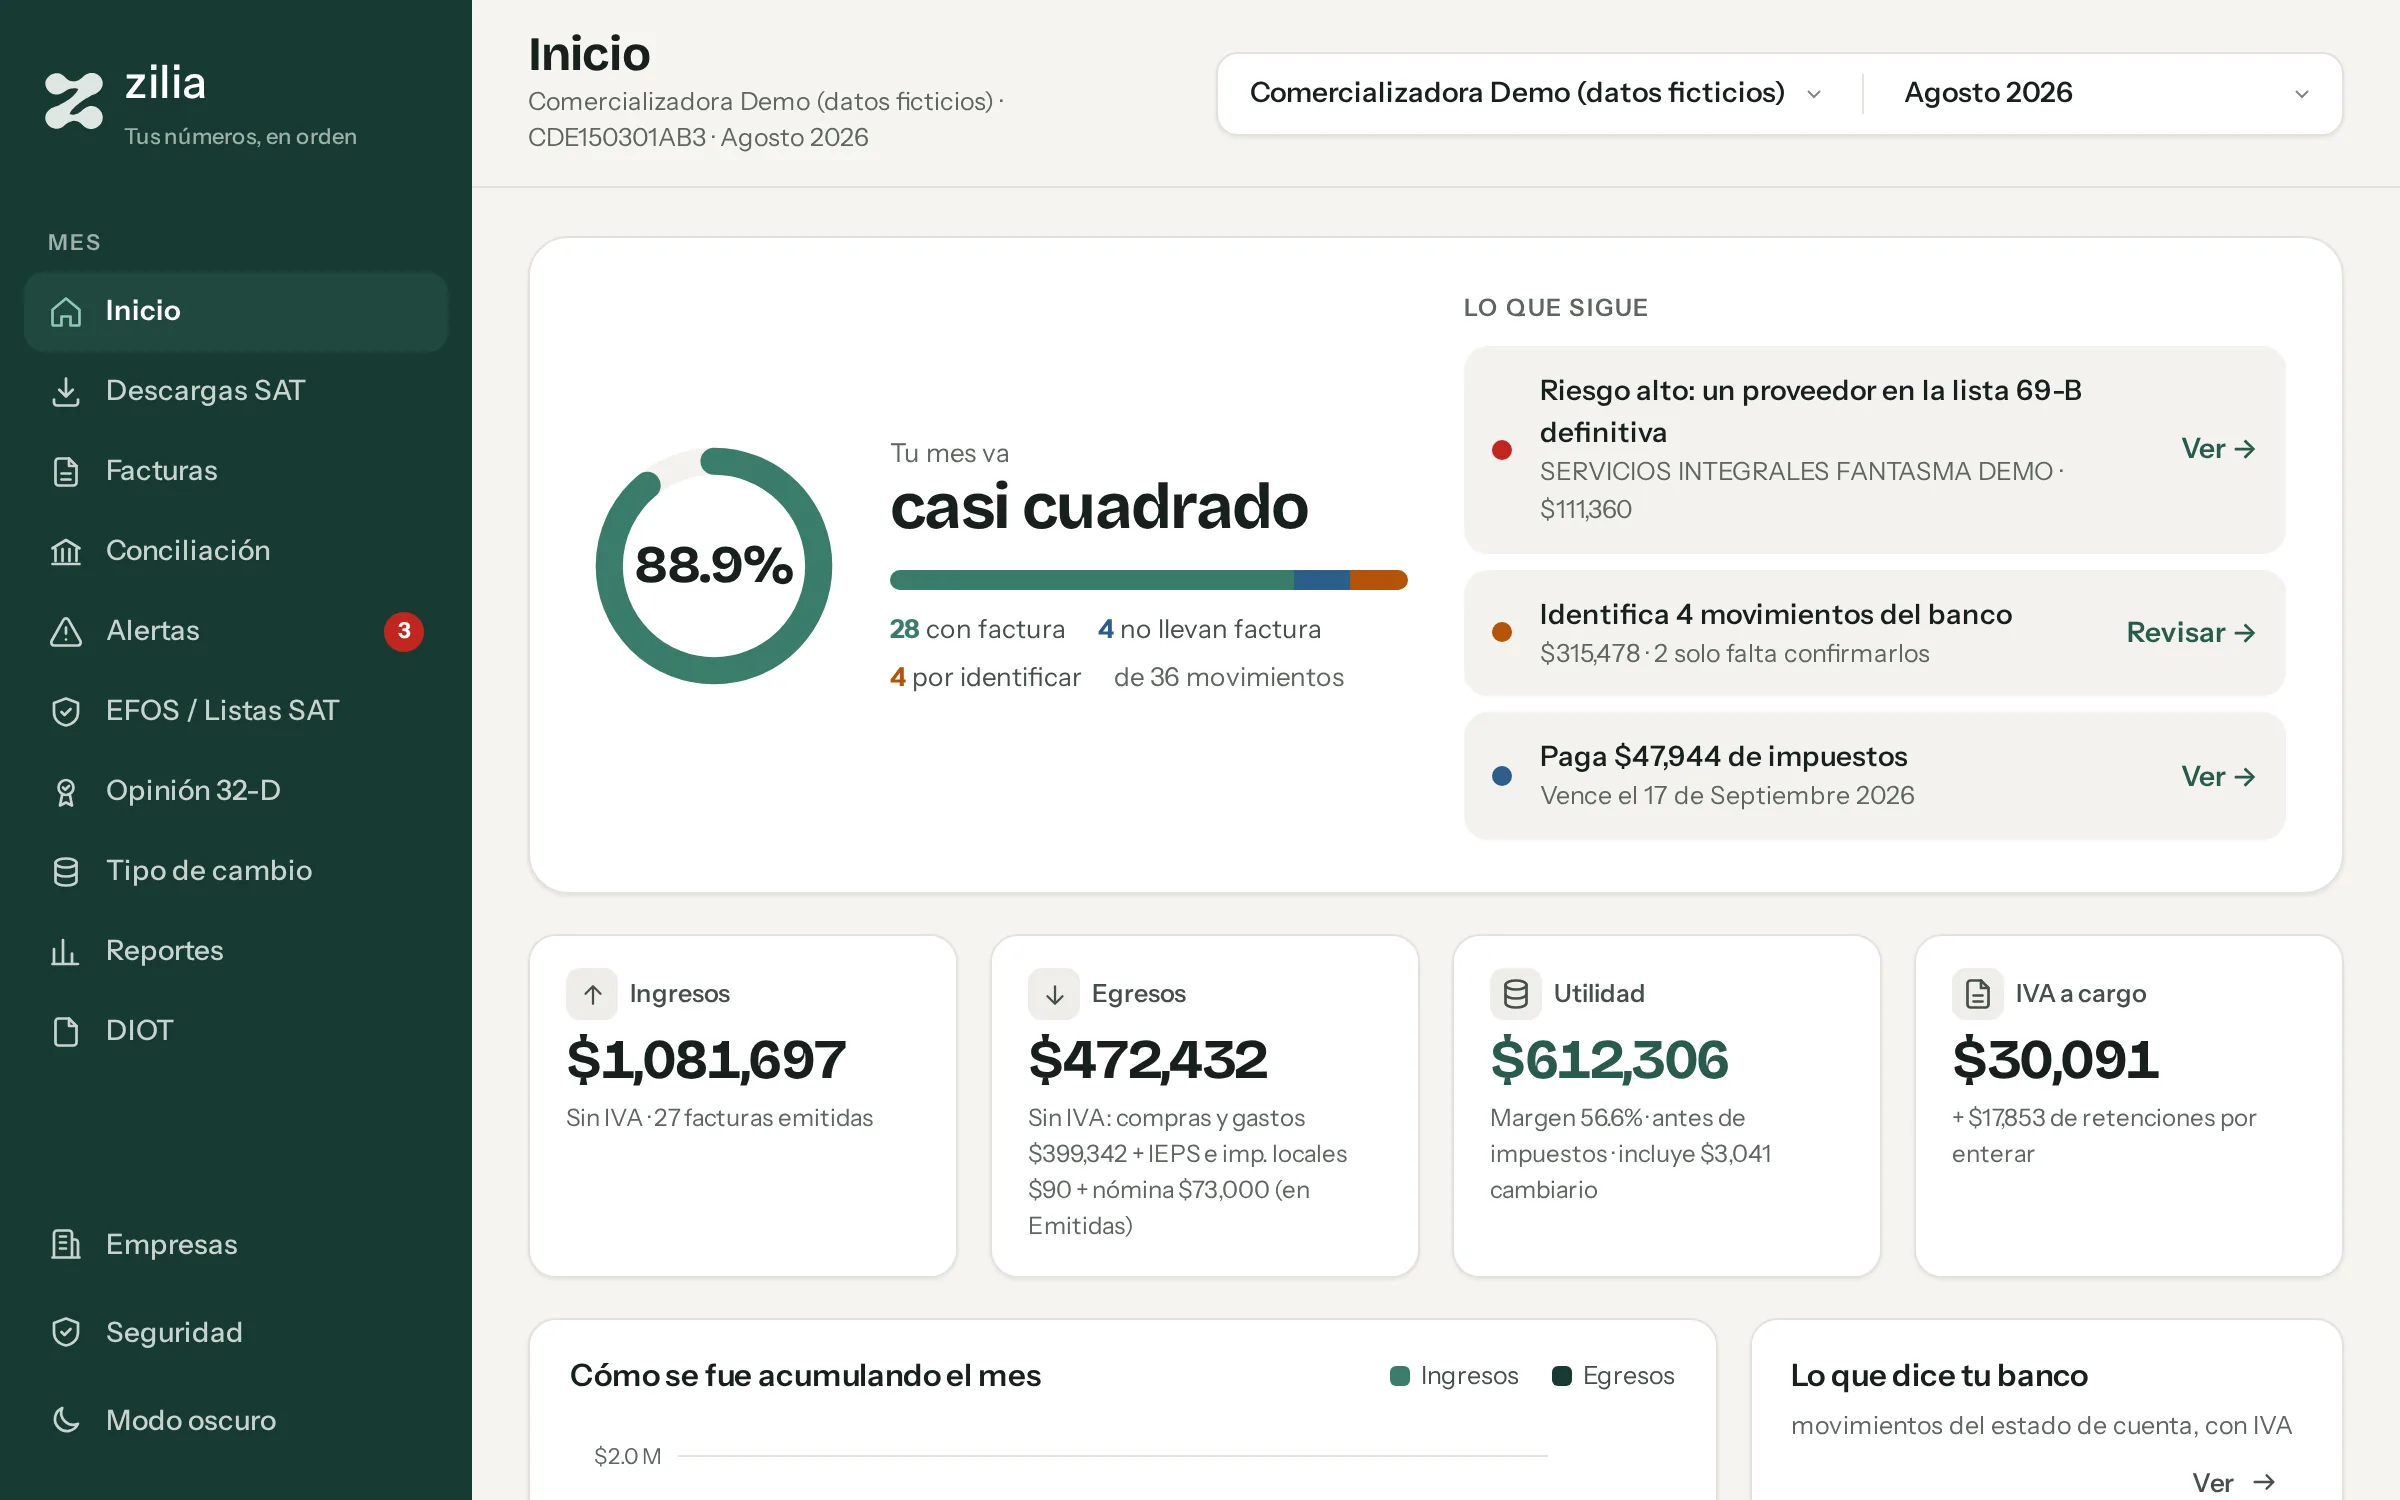Click the Tipo de cambio database icon
This screenshot has height=1500, width=2400.
tap(66, 872)
